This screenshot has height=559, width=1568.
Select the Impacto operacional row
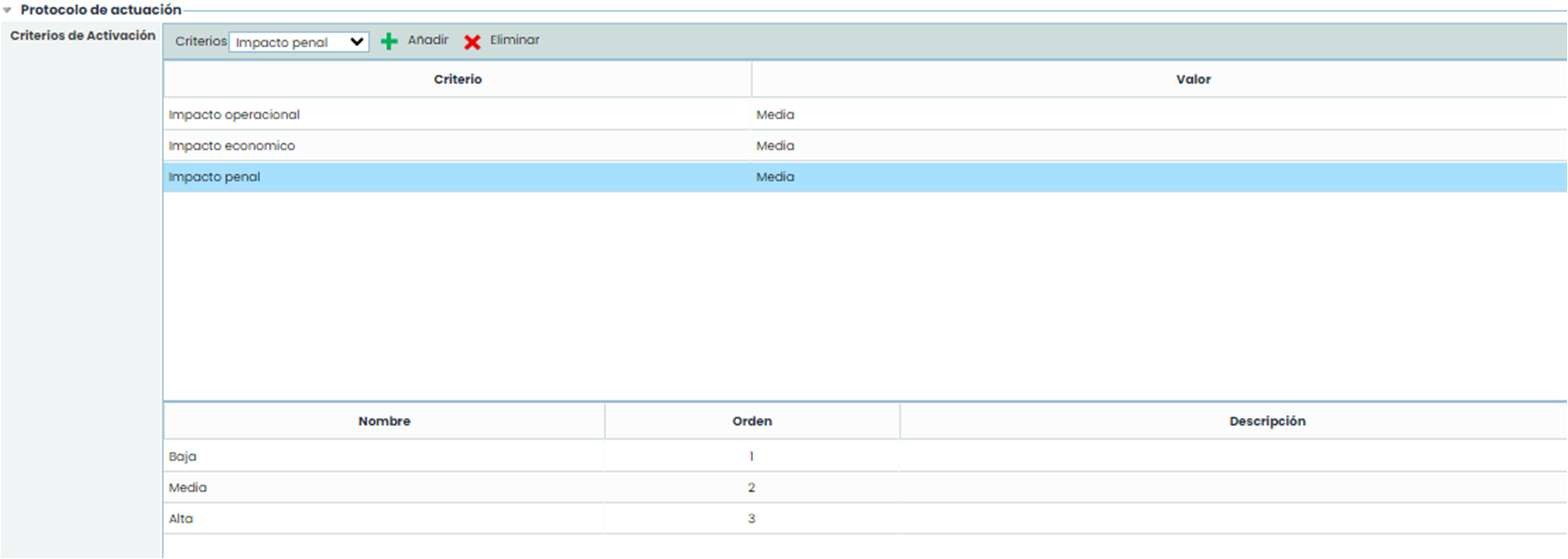coord(234,115)
